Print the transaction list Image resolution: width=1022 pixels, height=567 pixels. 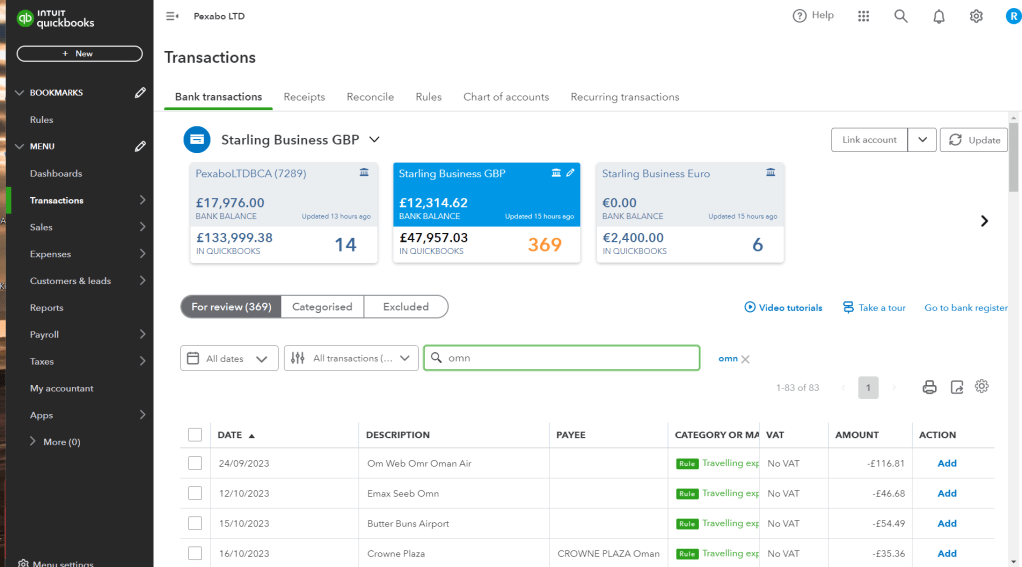[929, 388]
